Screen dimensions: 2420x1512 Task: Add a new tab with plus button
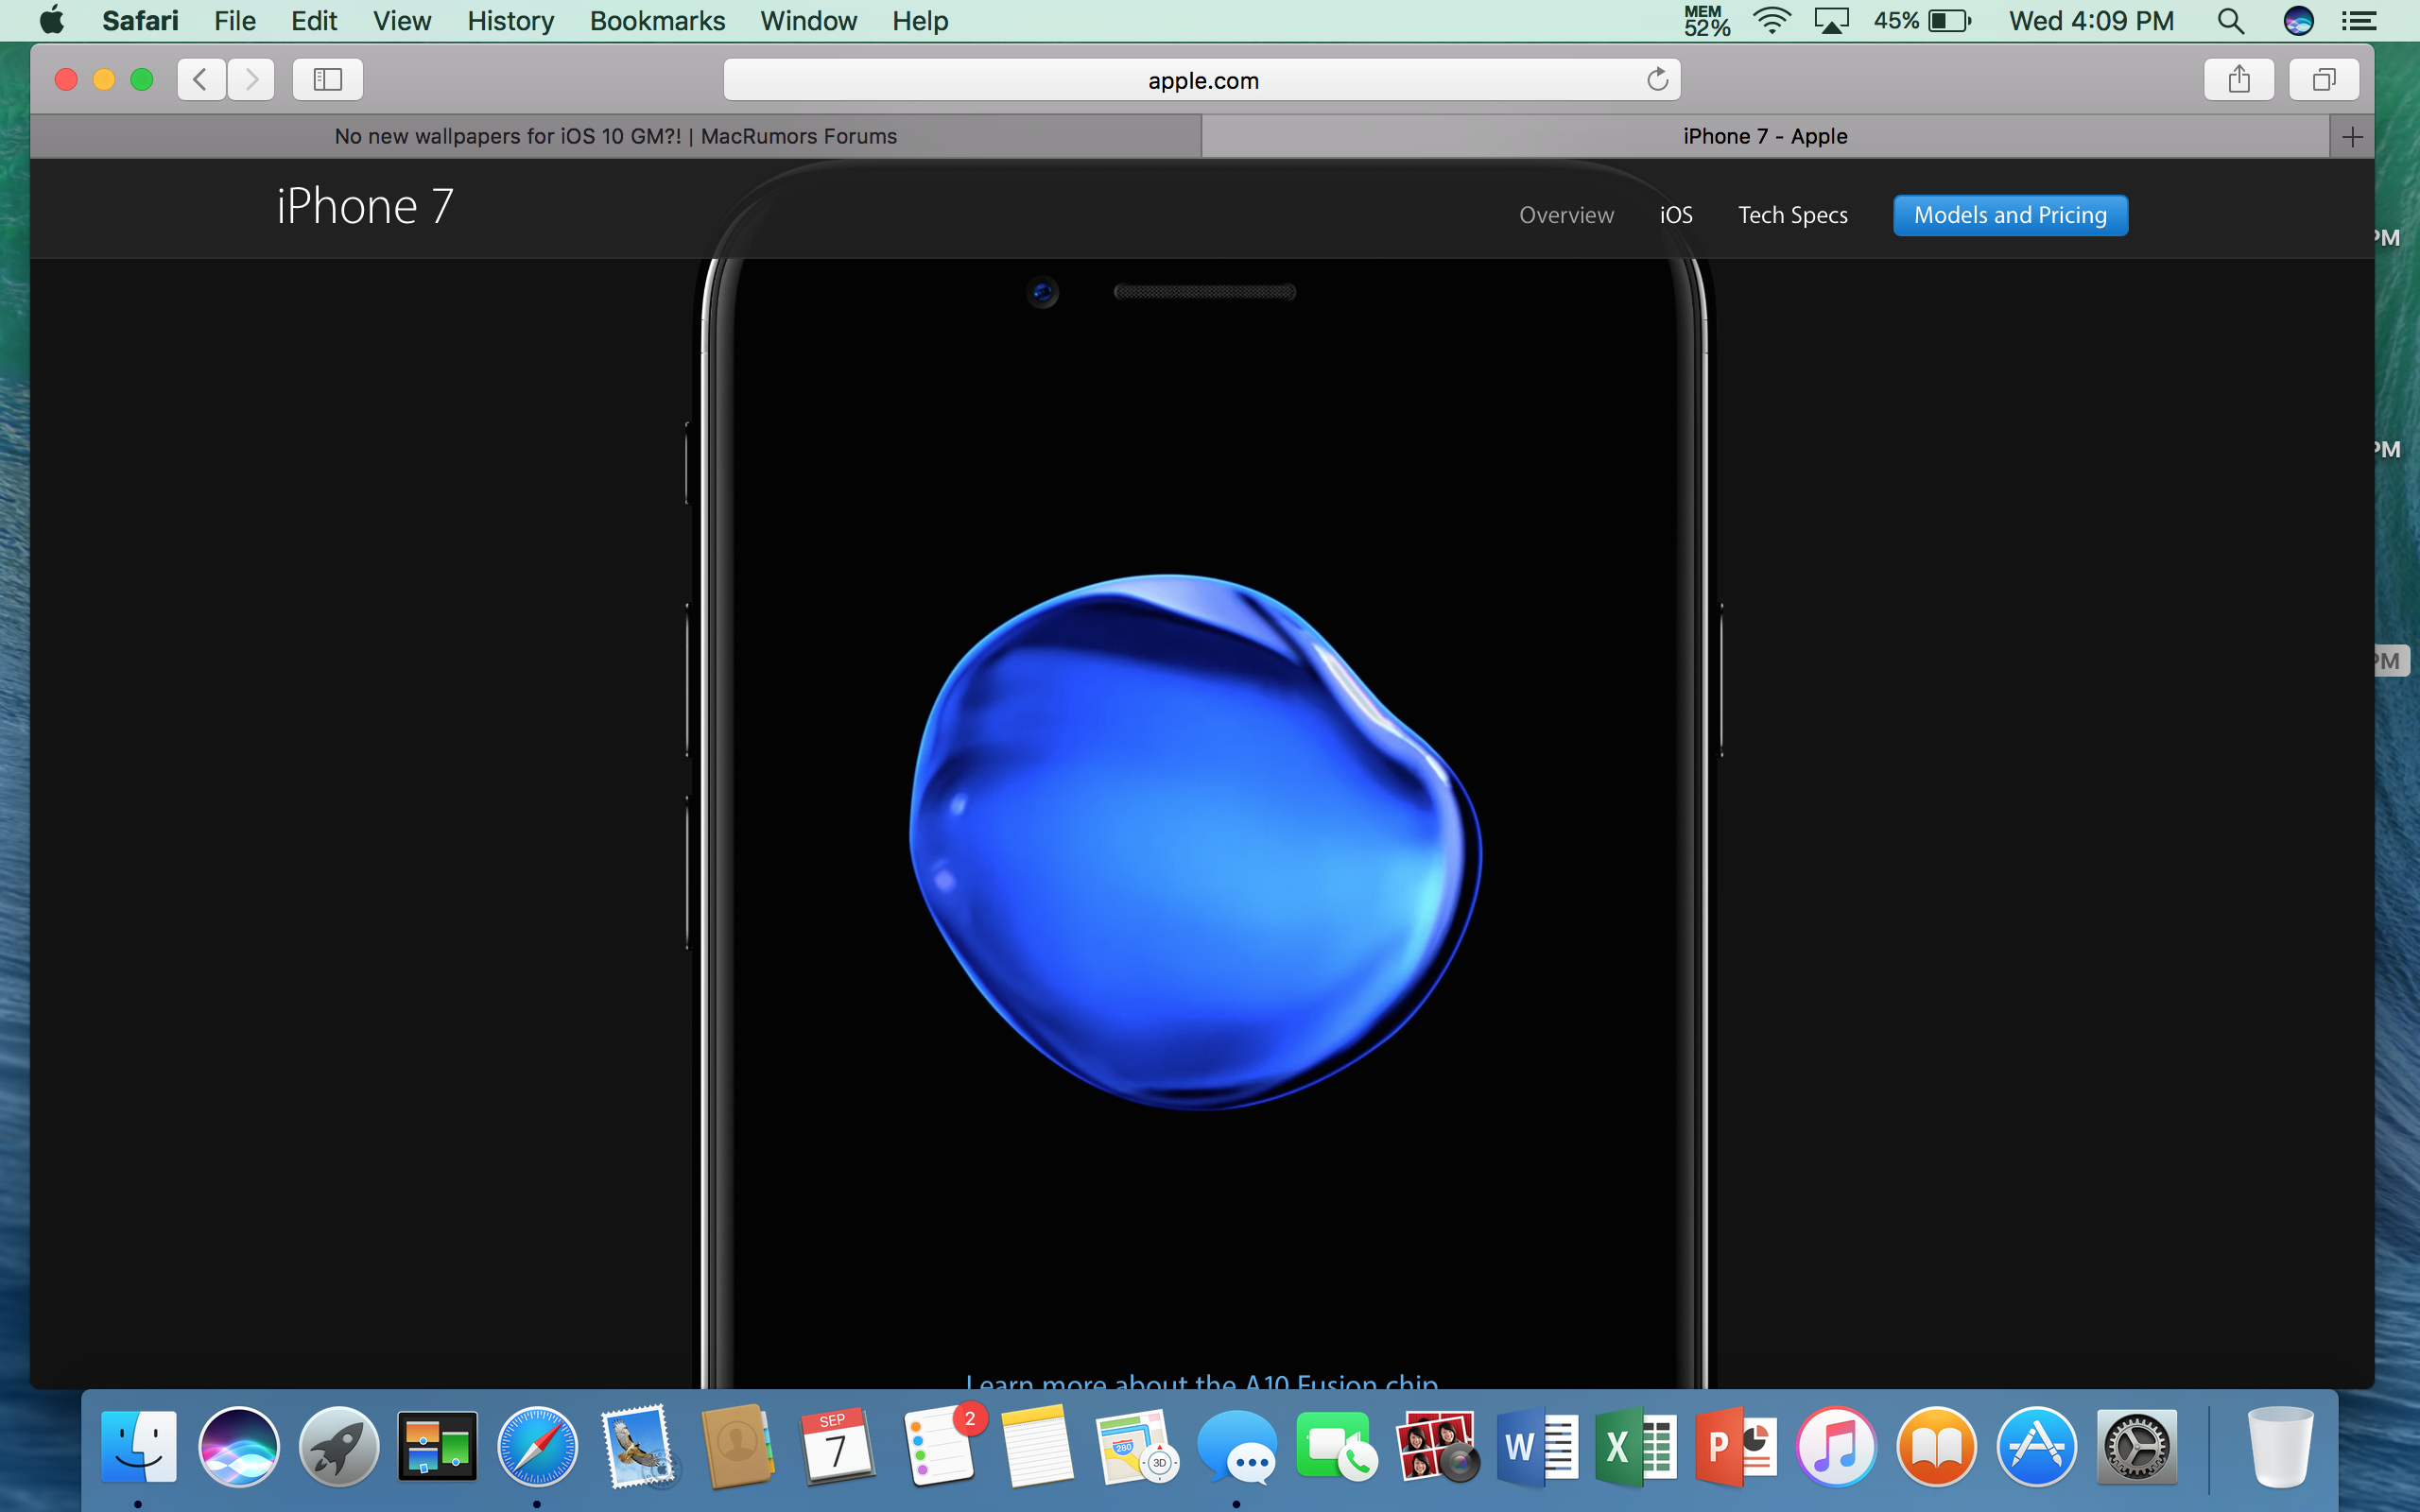(2352, 137)
